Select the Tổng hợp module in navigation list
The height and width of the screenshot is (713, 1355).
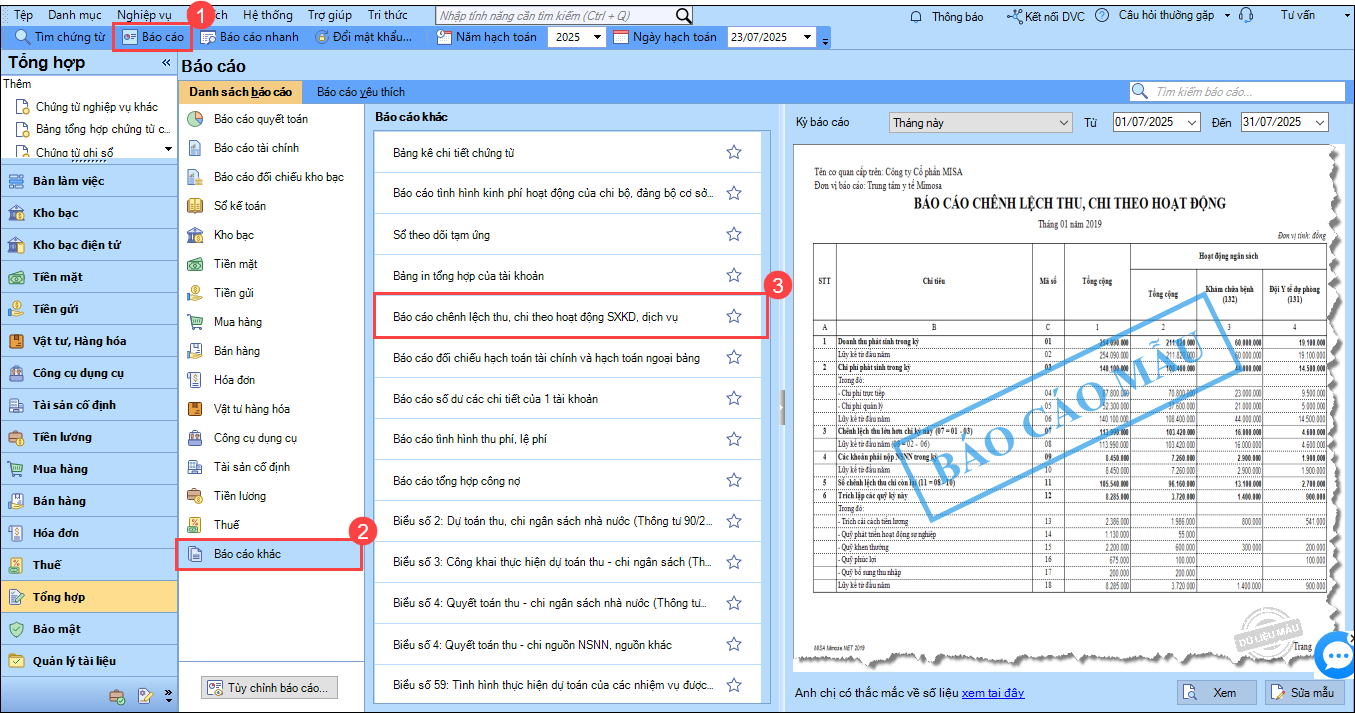point(89,597)
